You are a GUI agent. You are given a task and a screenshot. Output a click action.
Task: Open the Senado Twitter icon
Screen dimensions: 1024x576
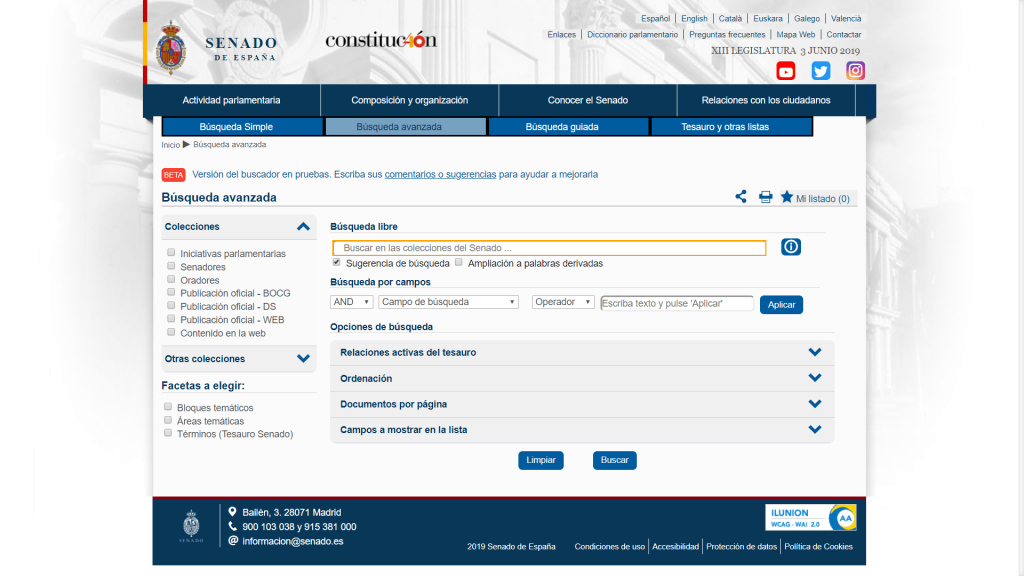pyautogui.click(x=821, y=71)
